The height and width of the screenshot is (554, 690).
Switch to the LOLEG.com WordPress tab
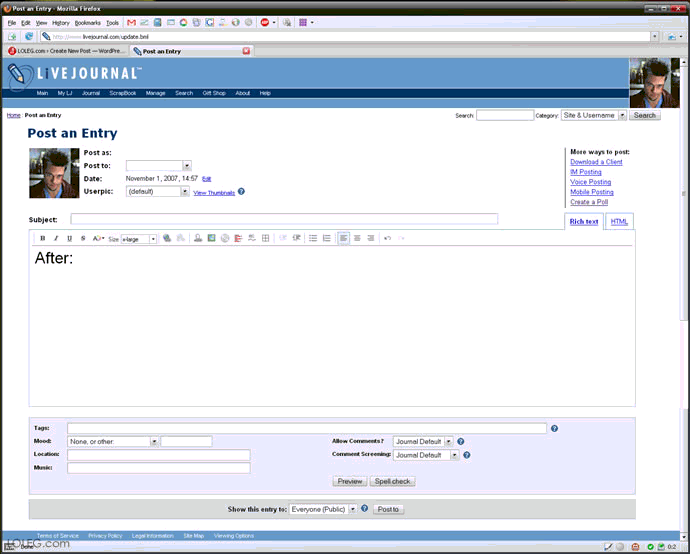tap(66, 51)
